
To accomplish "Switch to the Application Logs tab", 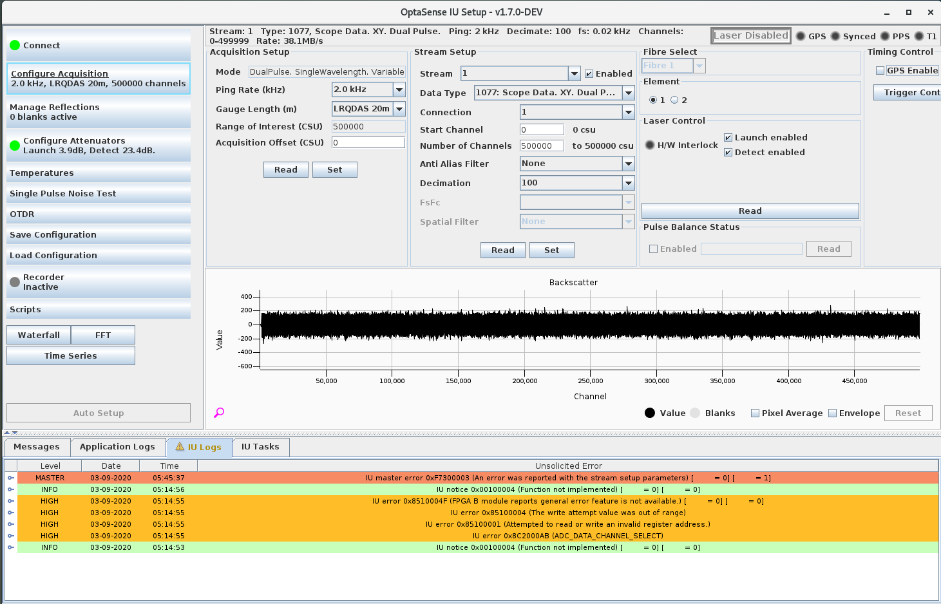I will [x=117, y=447].
